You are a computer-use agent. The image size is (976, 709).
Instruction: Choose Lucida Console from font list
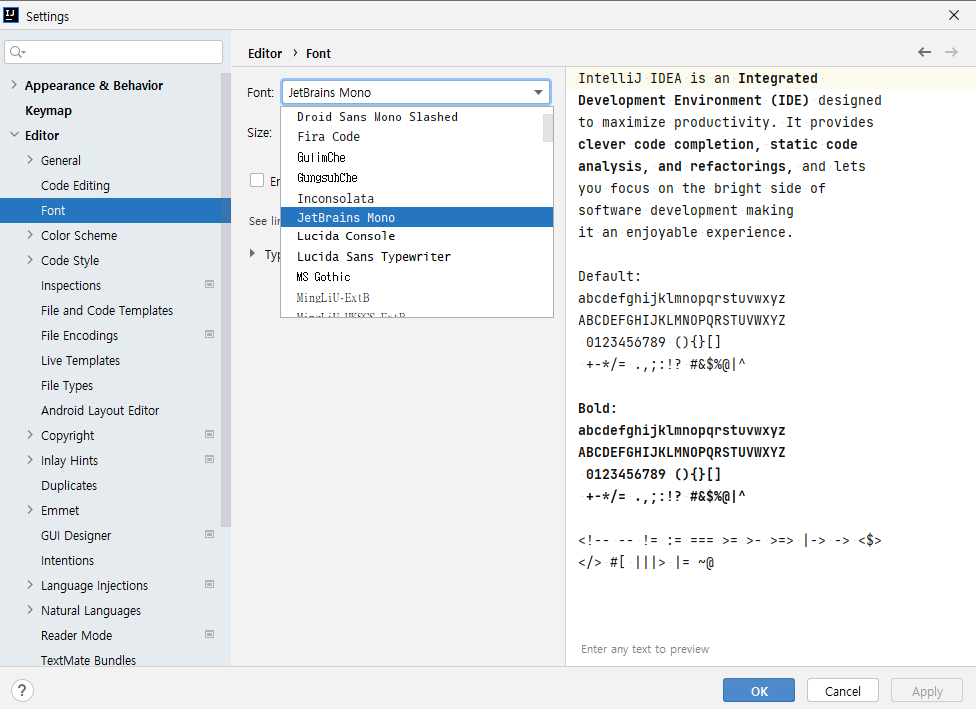(417, 236)
